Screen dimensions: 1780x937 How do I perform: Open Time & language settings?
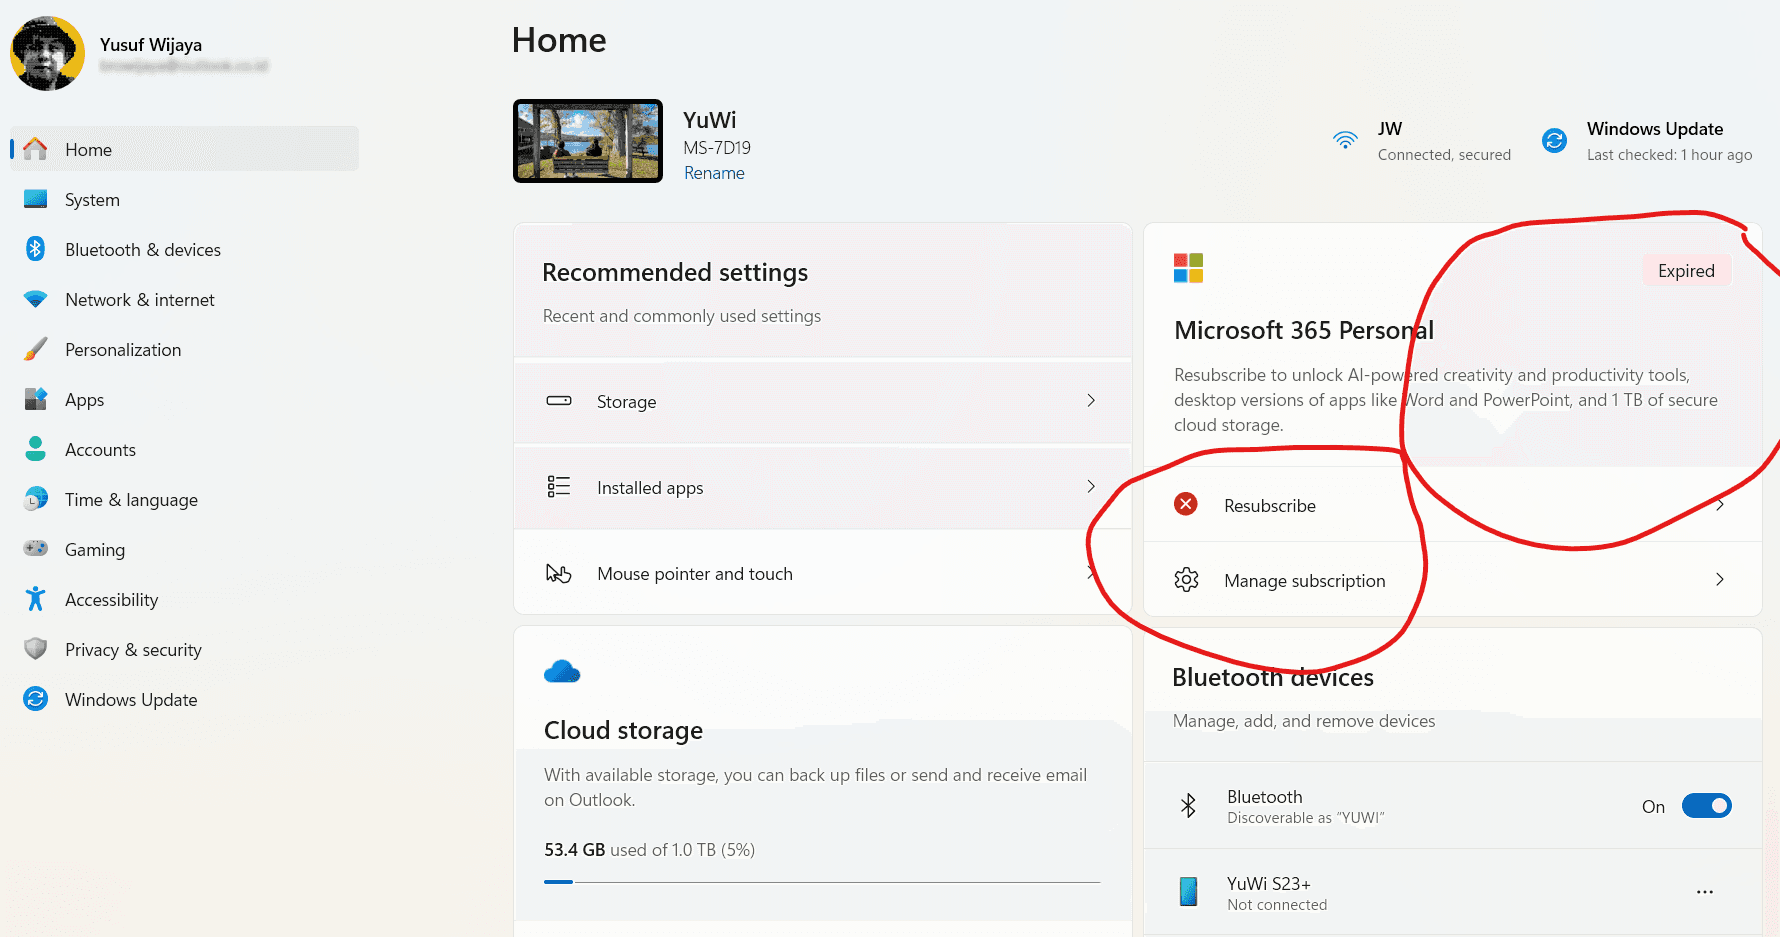[184, 499]
